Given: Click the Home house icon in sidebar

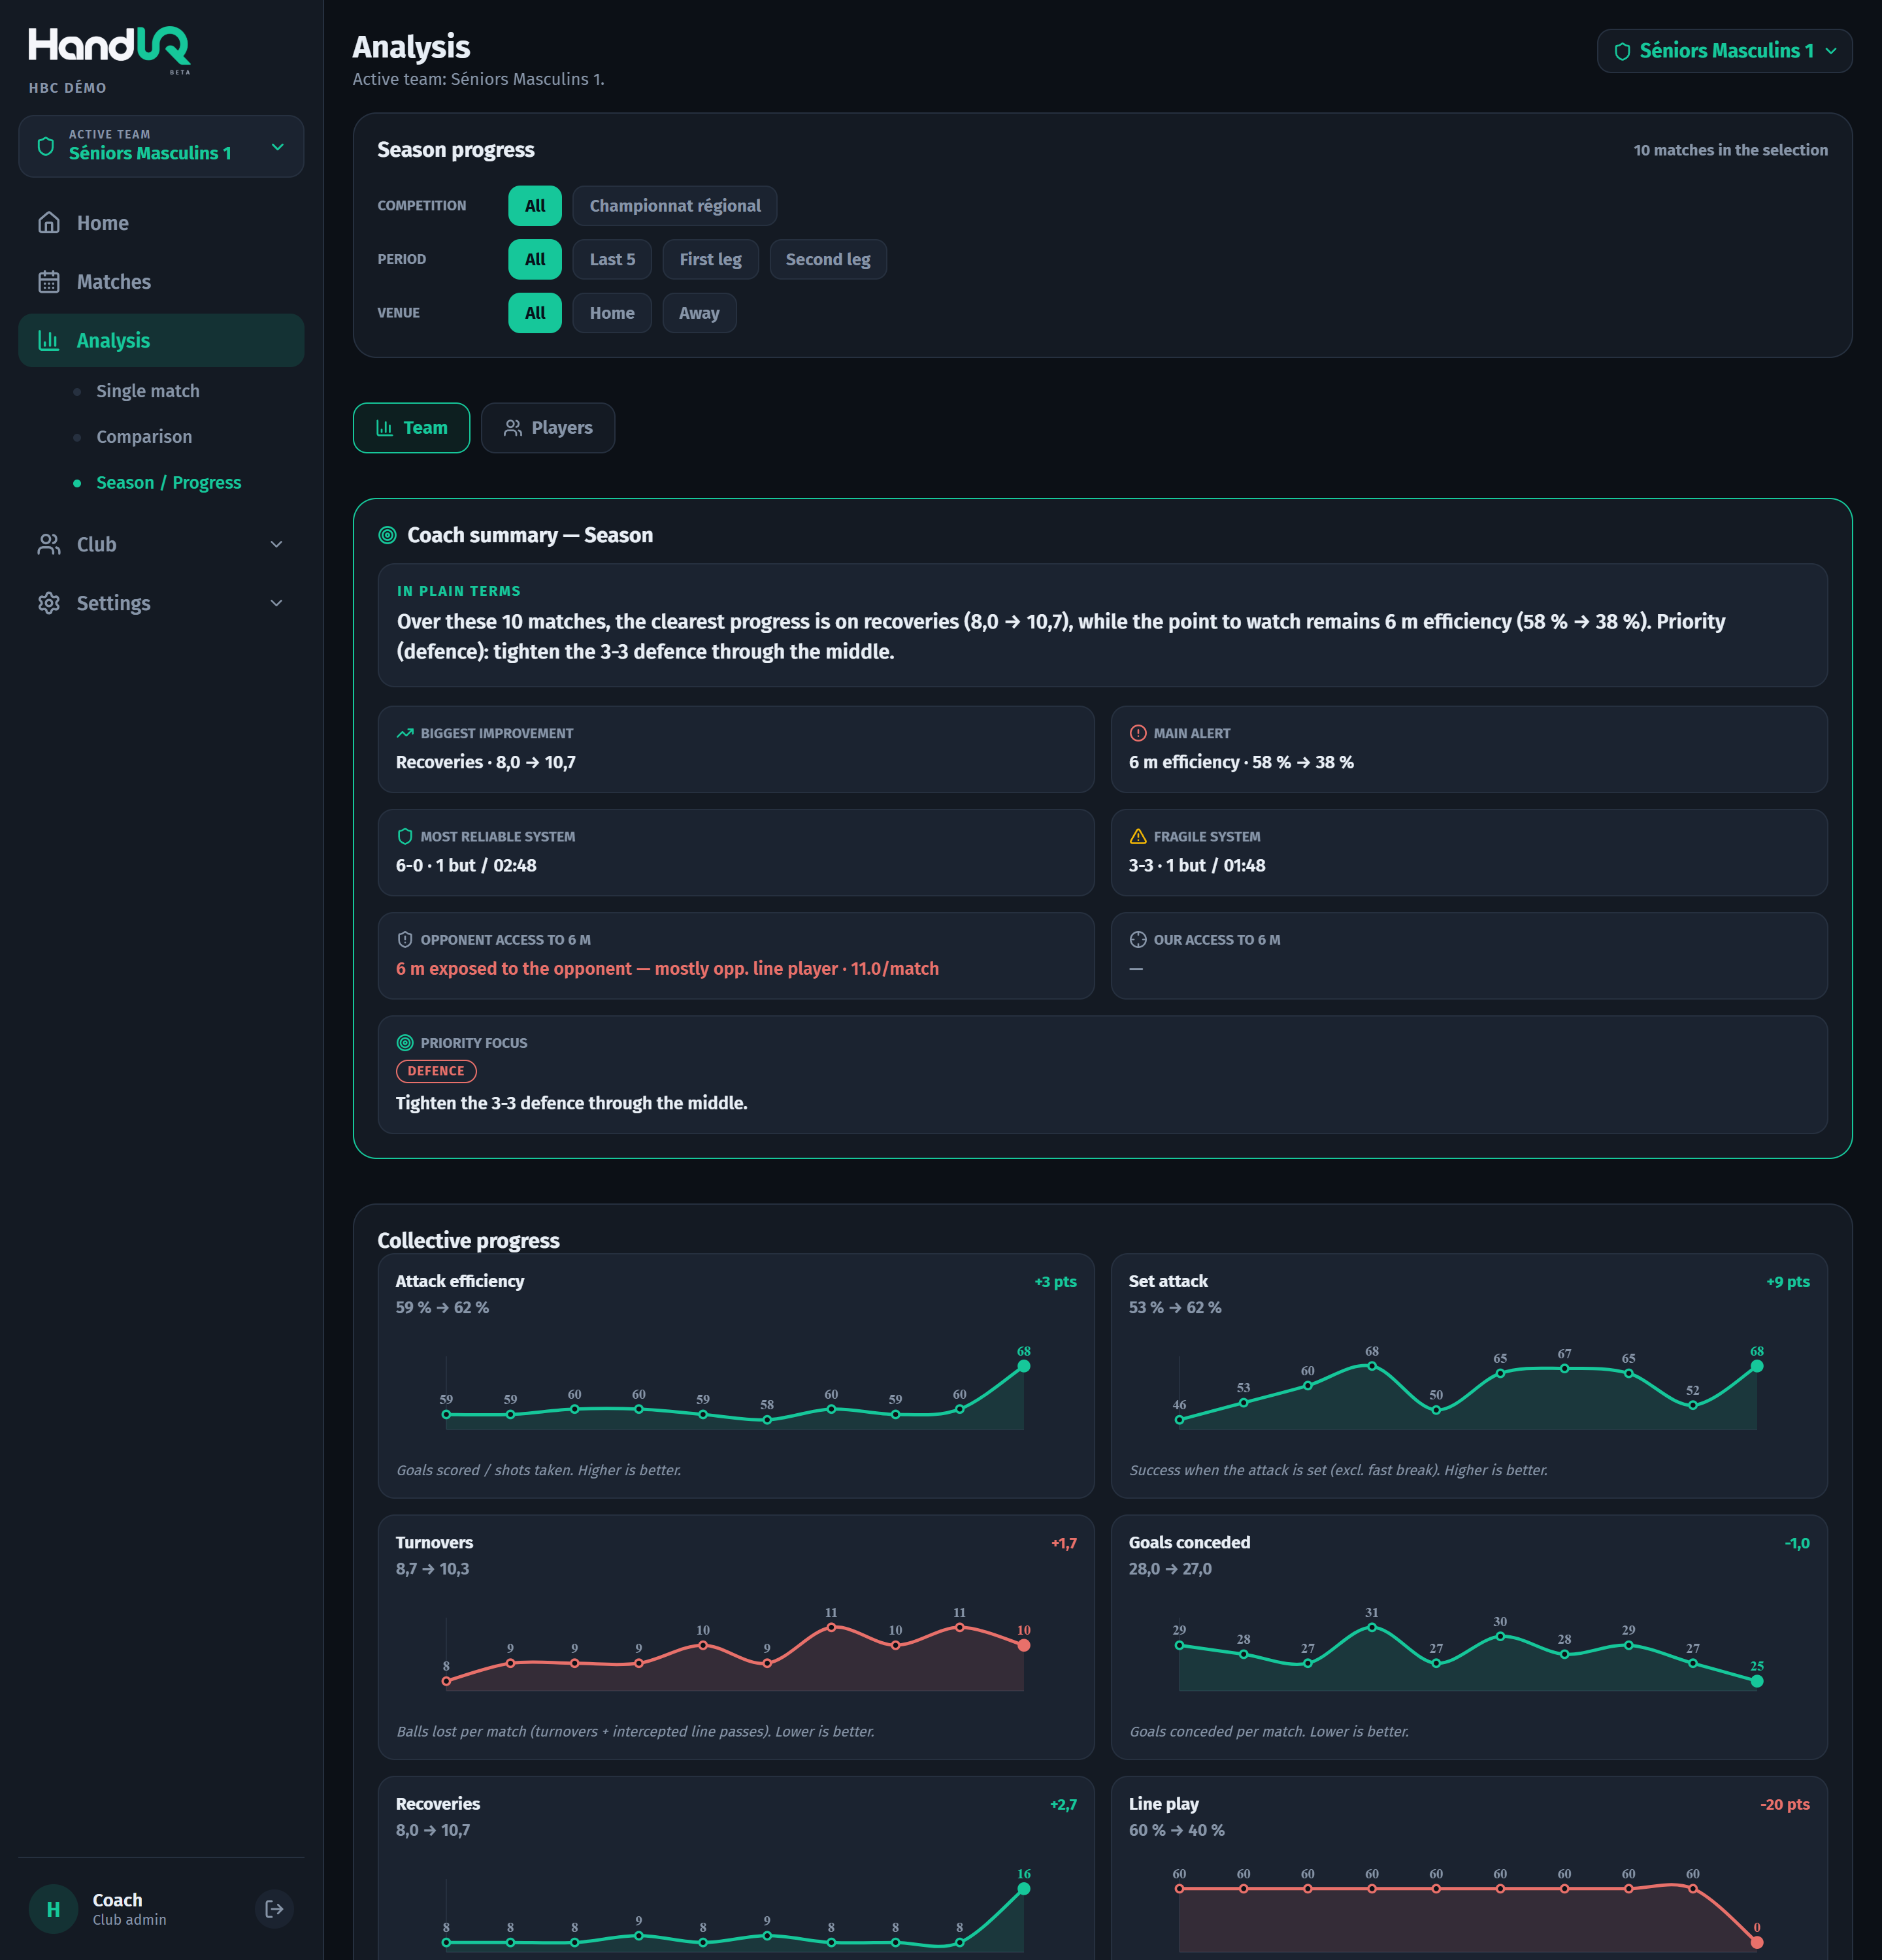Looking at the screenshot, I should point(49,223).
